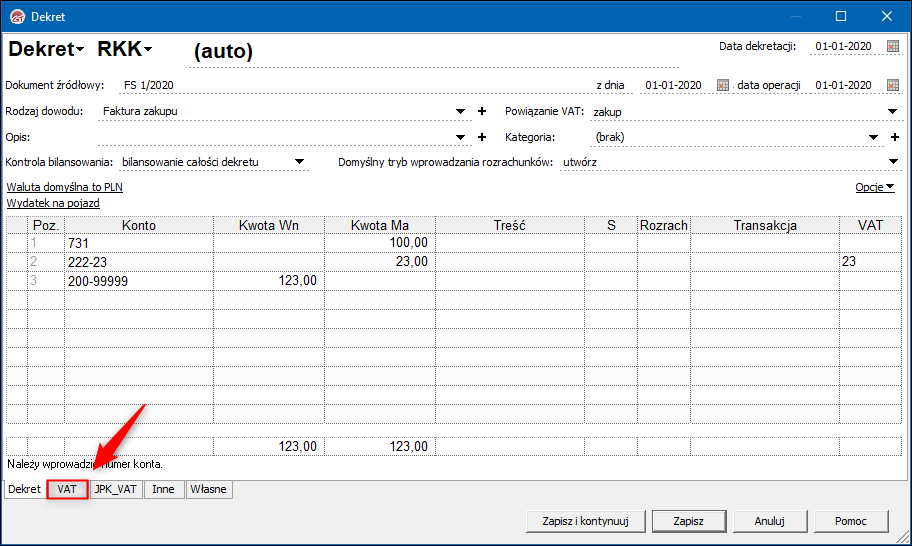This screenshot has height=546, width=912.
Task: Open the Opcje menu
Action: pyautogui.click(x=875, y=187)
